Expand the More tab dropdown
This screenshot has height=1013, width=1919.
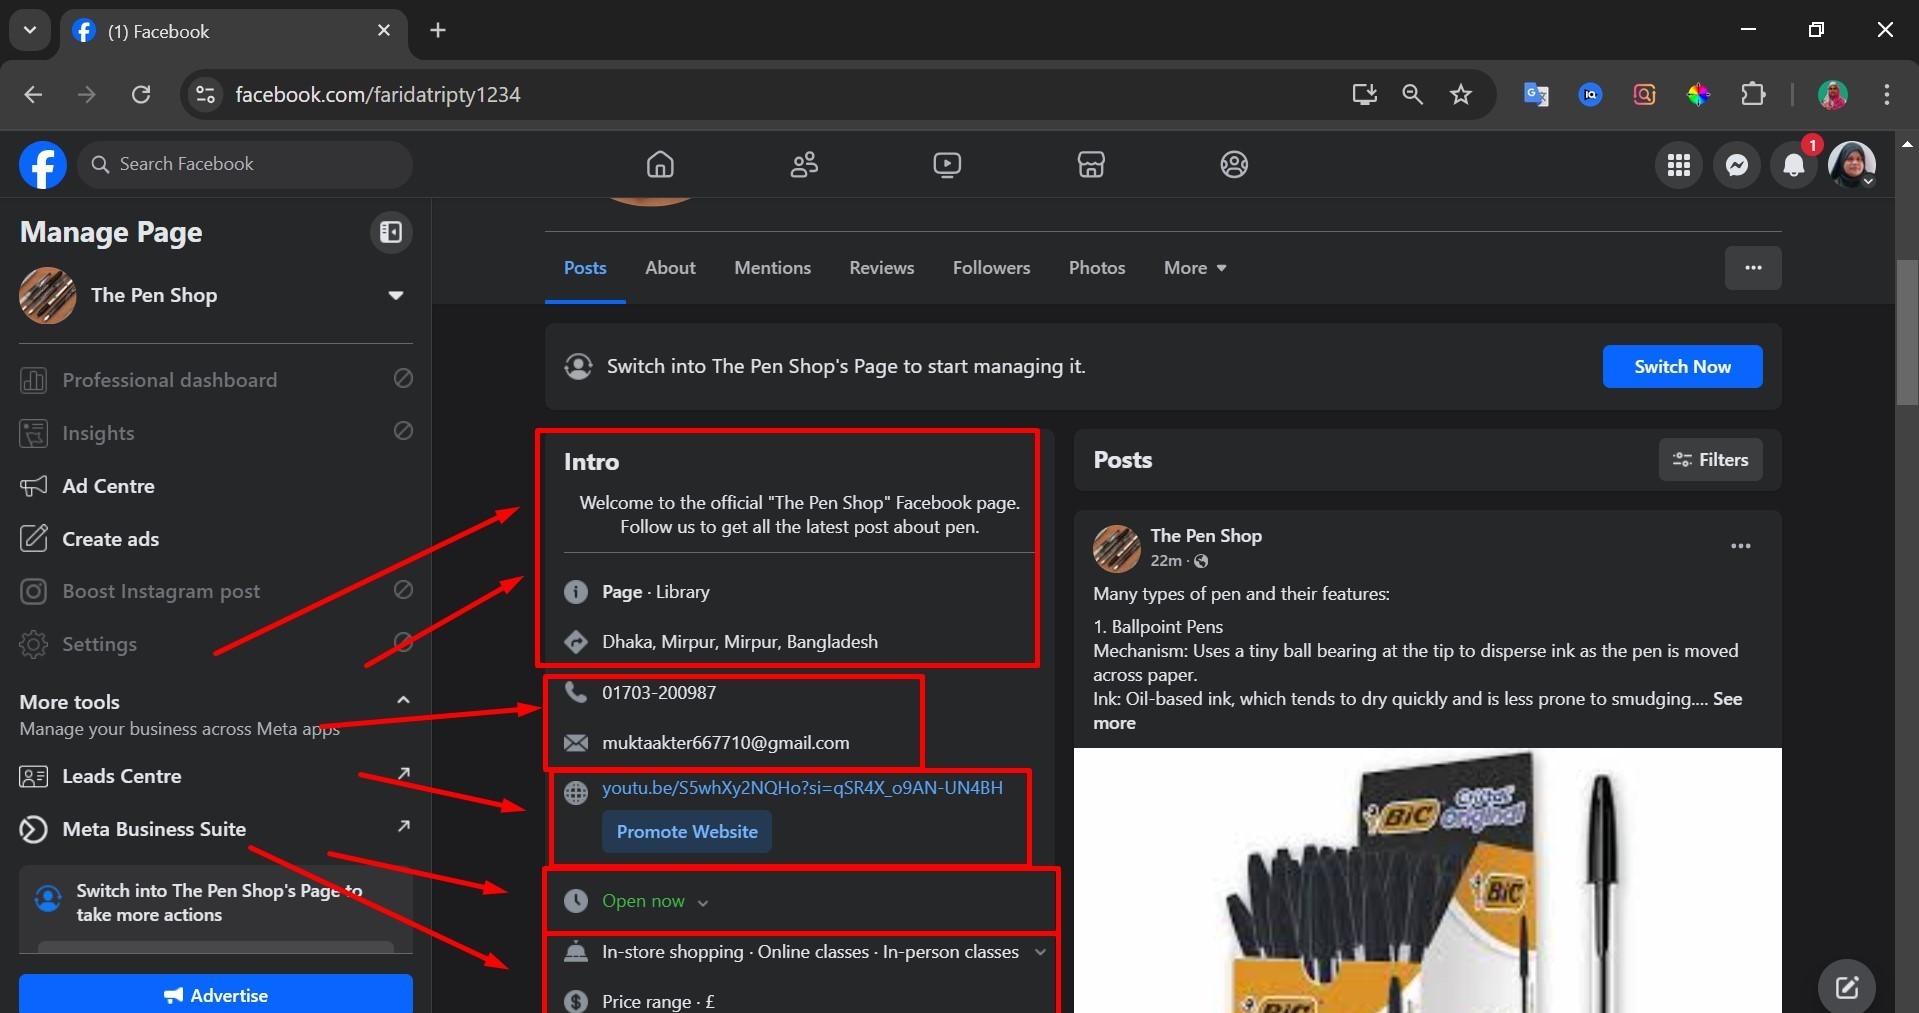pos(1195,268)
